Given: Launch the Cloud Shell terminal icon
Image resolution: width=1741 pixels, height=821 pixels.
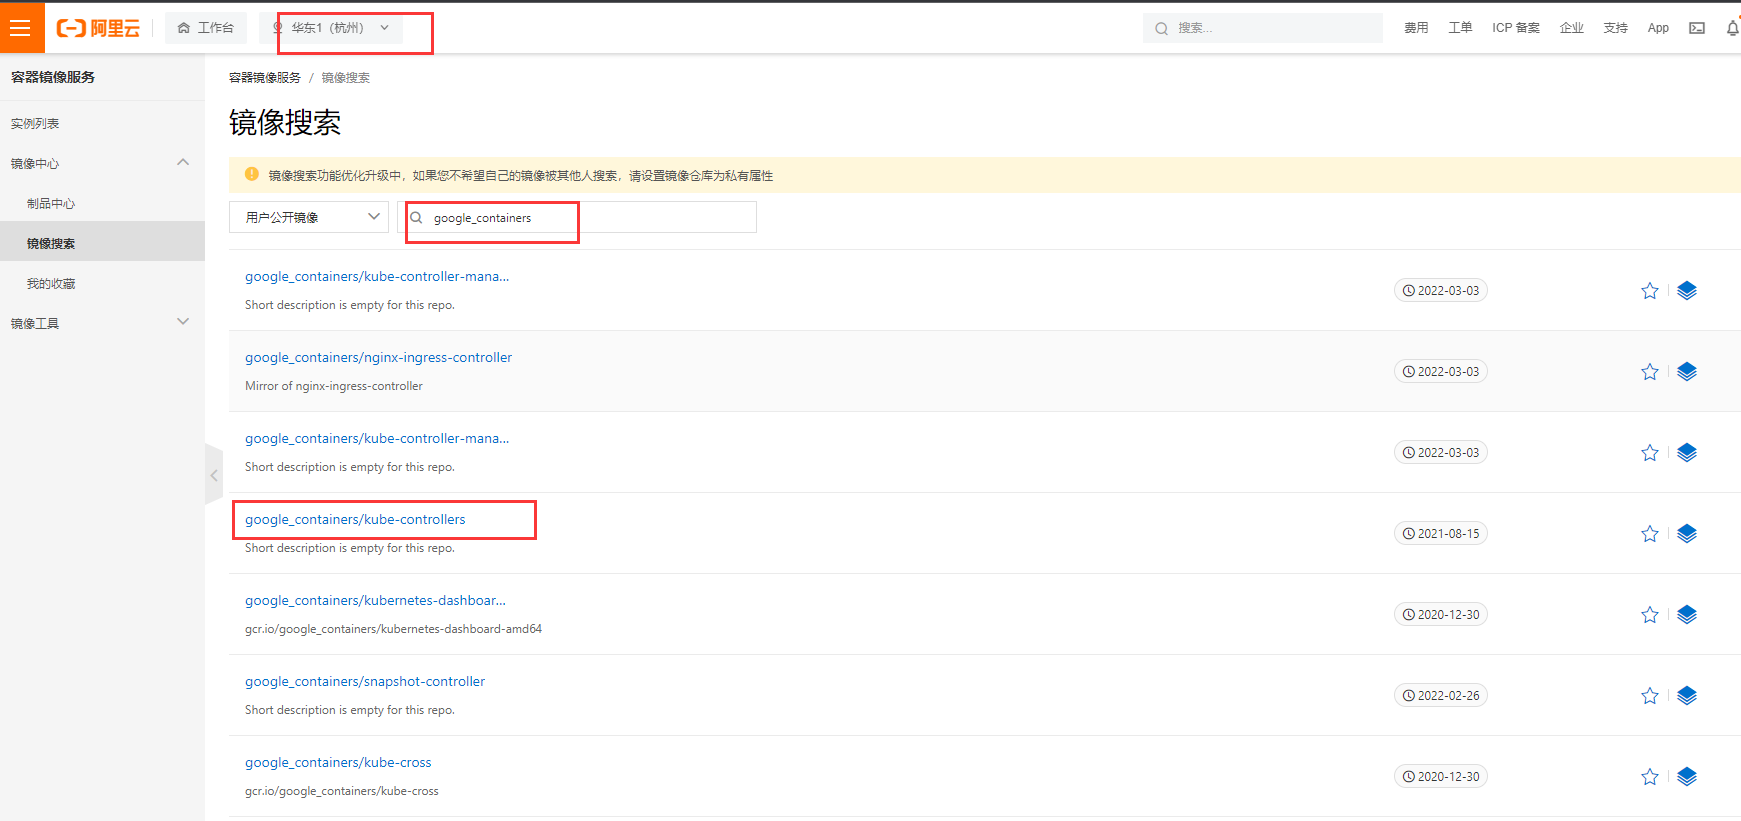Looking at the screenshot, I should (1697, 28).
